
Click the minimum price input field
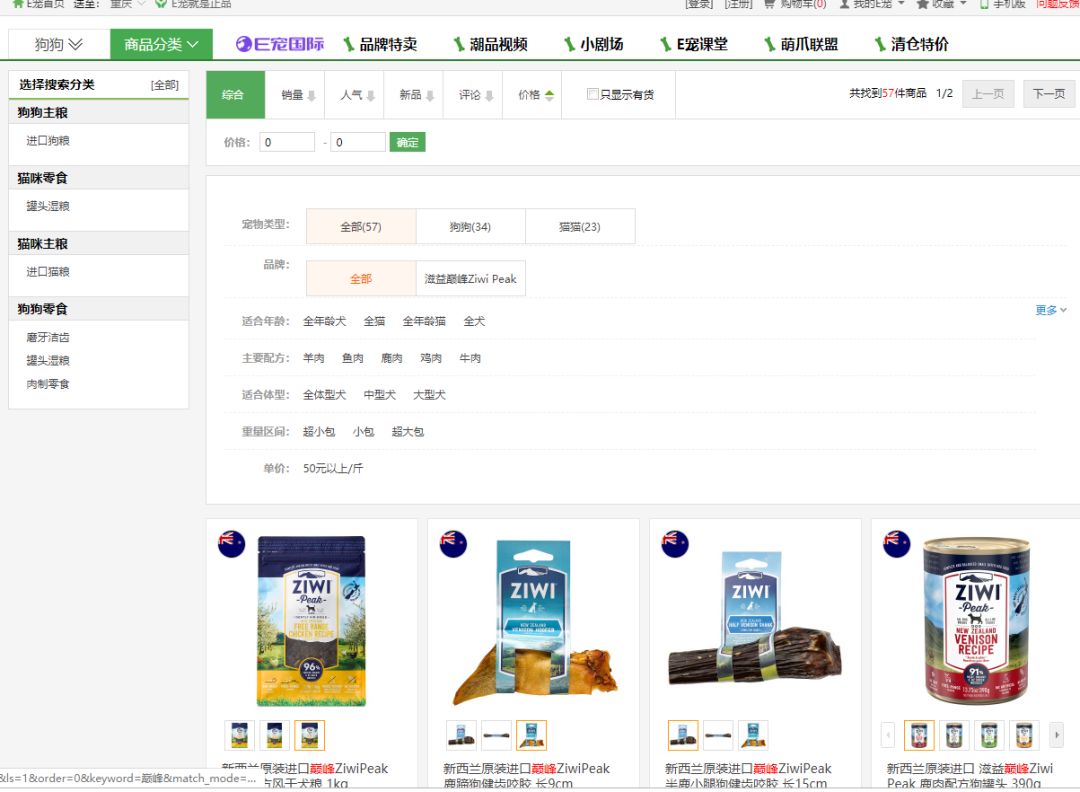(287, 142)
